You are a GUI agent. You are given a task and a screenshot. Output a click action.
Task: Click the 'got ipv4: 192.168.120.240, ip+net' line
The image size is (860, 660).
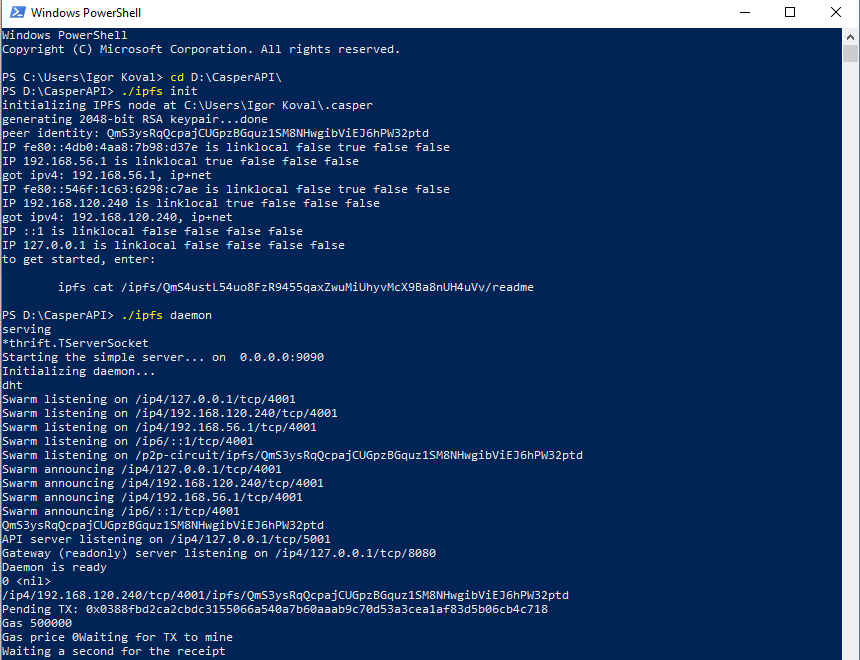click(117, 217)
